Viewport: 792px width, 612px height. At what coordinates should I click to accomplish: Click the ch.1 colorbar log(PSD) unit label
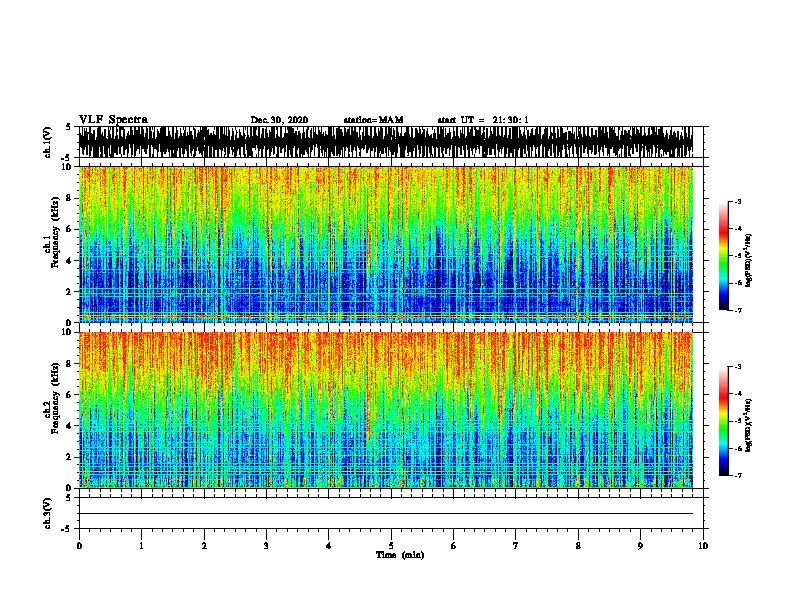(749, 260)
